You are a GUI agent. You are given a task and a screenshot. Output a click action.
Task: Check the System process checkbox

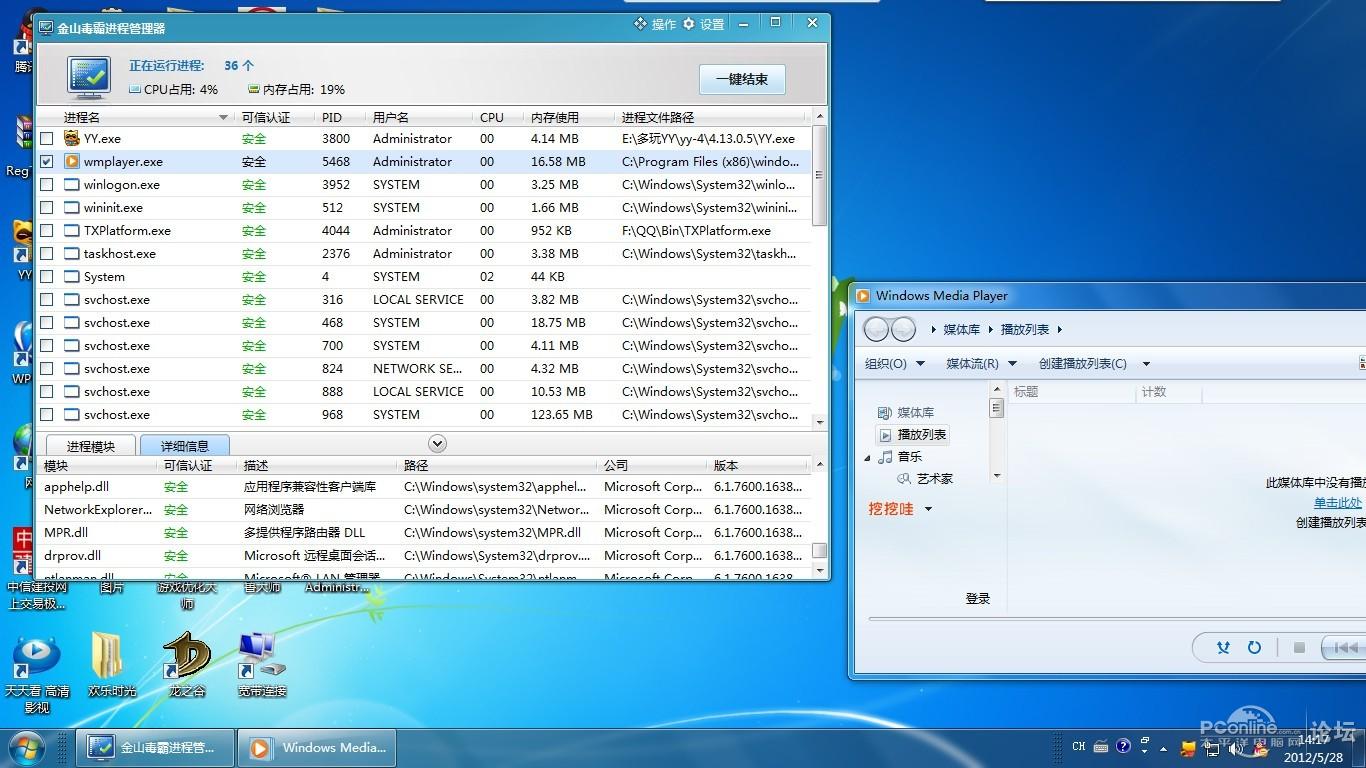click(x=47, y=277)
